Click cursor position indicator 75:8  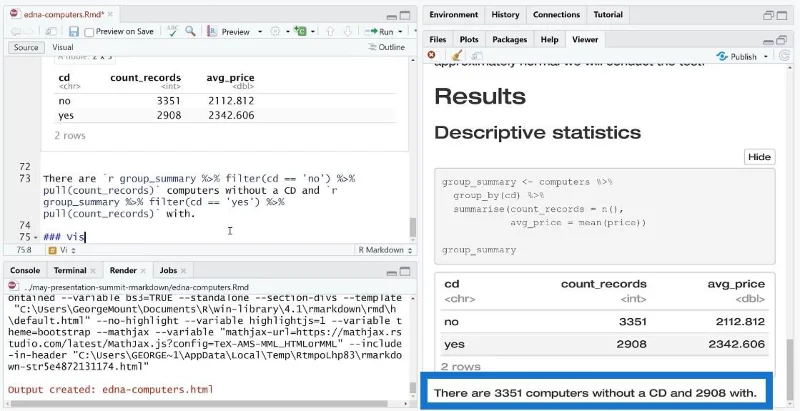click(24, 250)
